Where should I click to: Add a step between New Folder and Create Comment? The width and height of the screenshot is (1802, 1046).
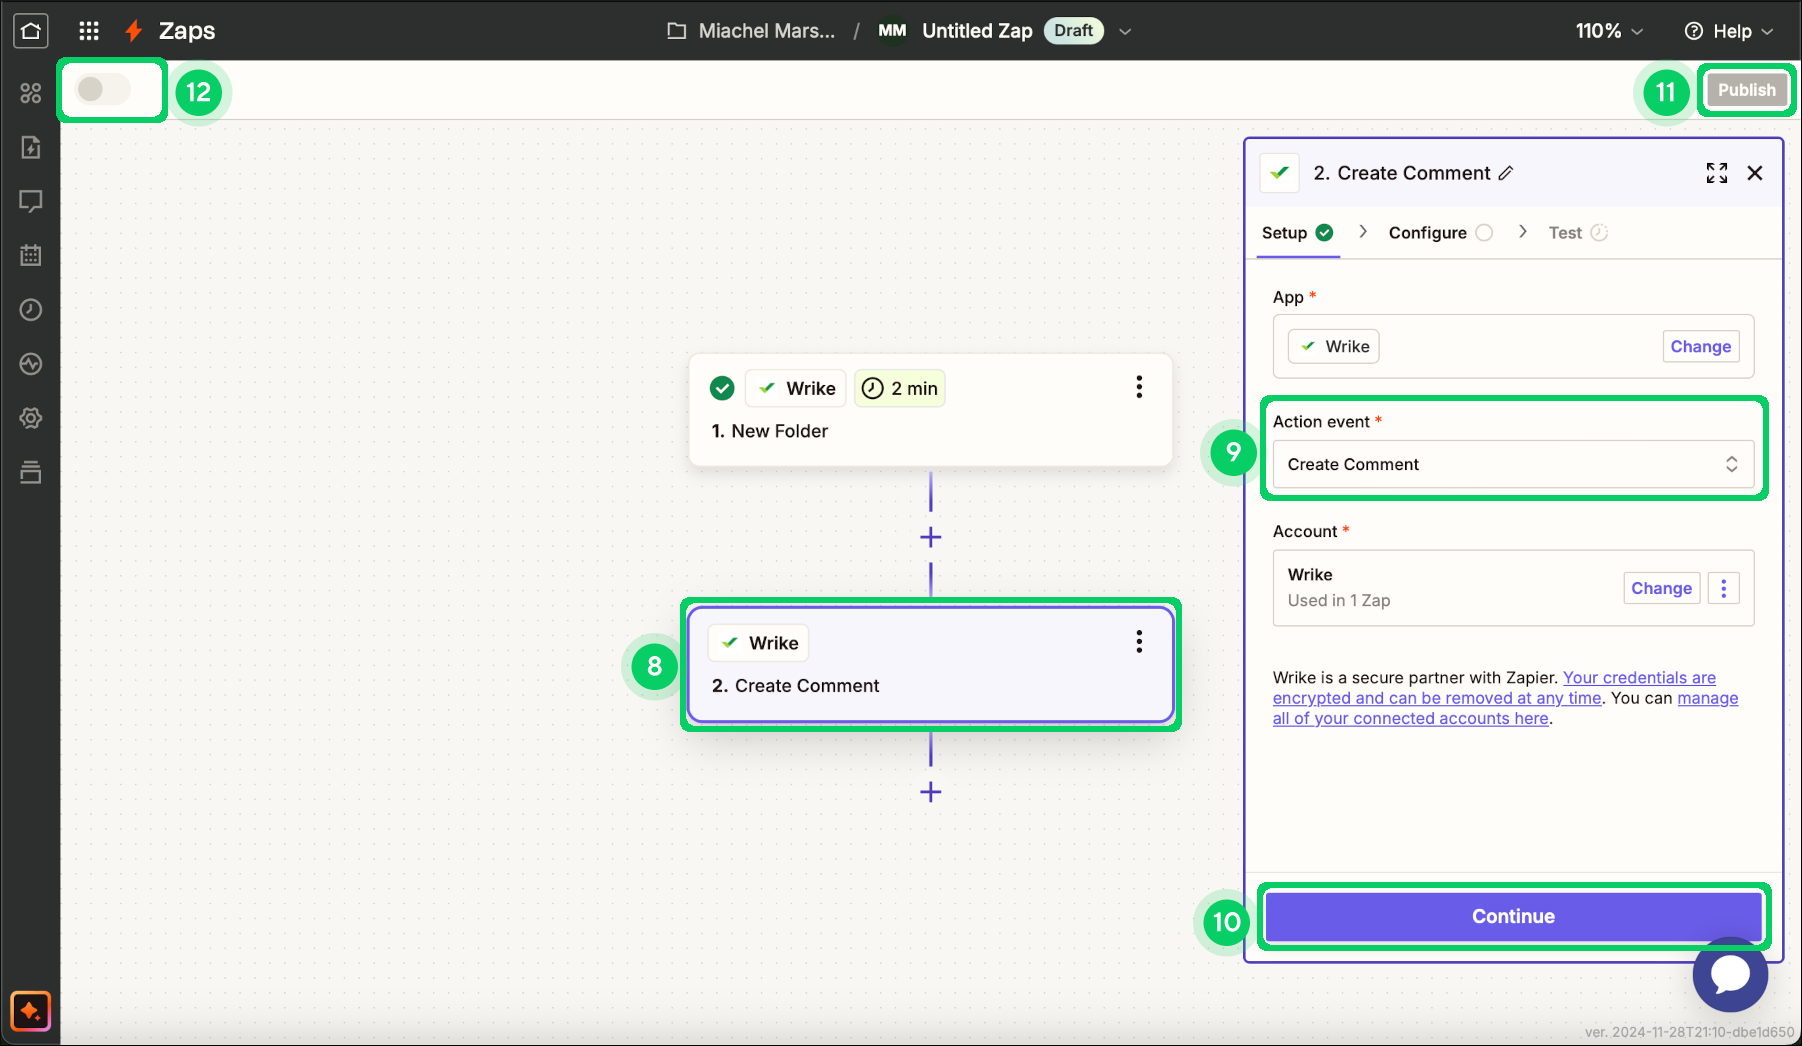931,537
